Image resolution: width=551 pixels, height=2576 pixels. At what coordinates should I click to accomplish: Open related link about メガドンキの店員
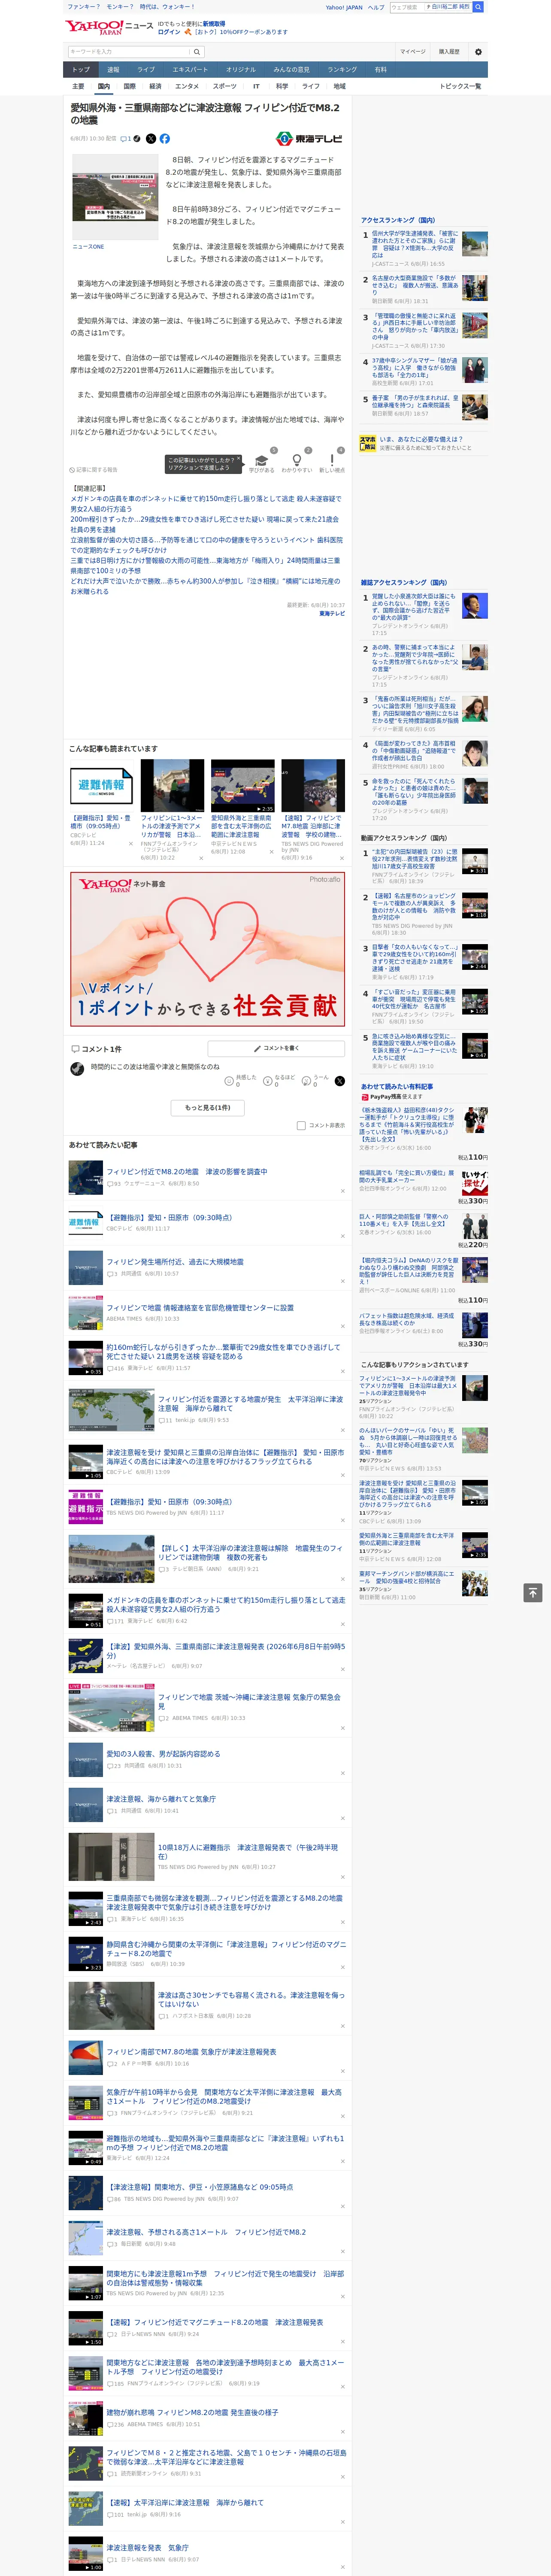(x=205, y=503)
